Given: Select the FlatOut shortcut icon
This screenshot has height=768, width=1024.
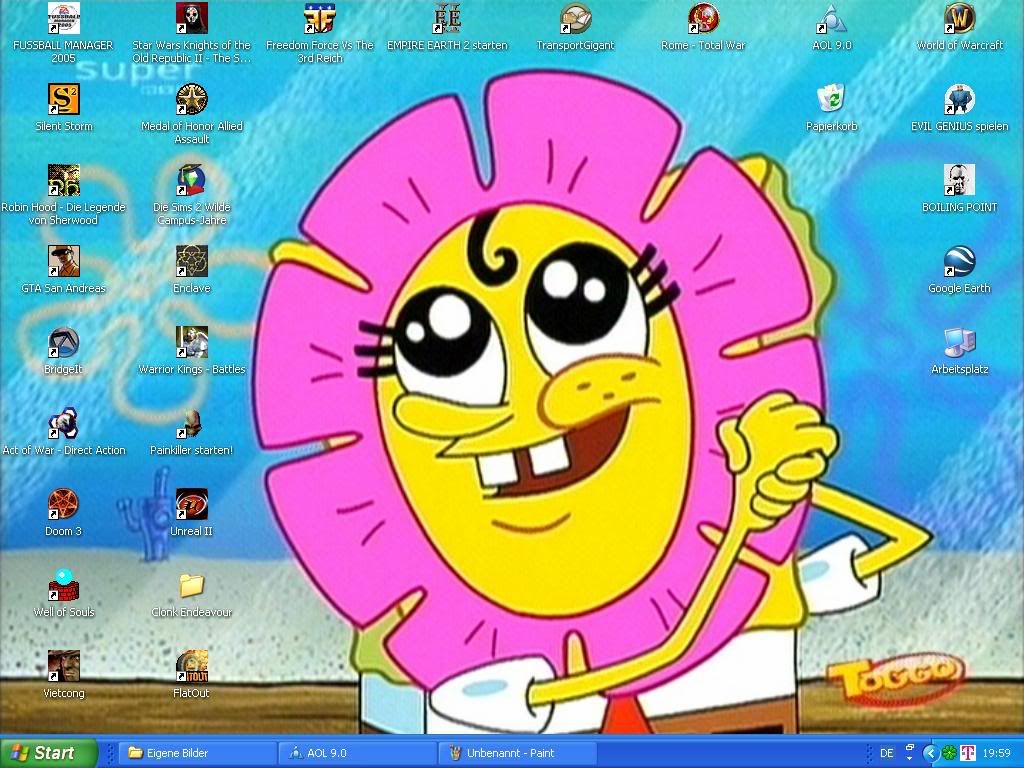Looking at the screenshot, I should (x=191, y=666).
